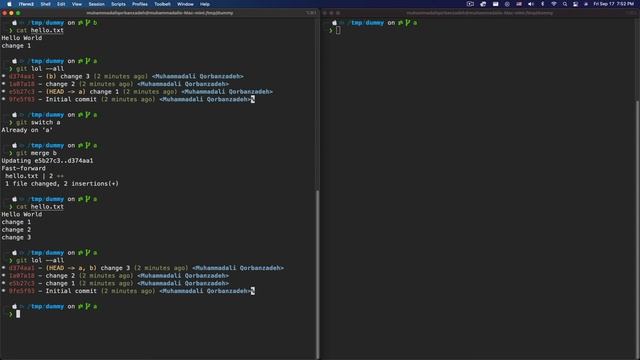640x360 pixels.
Task: Open Spotlight search from menu bar
Action: (565, 4)
